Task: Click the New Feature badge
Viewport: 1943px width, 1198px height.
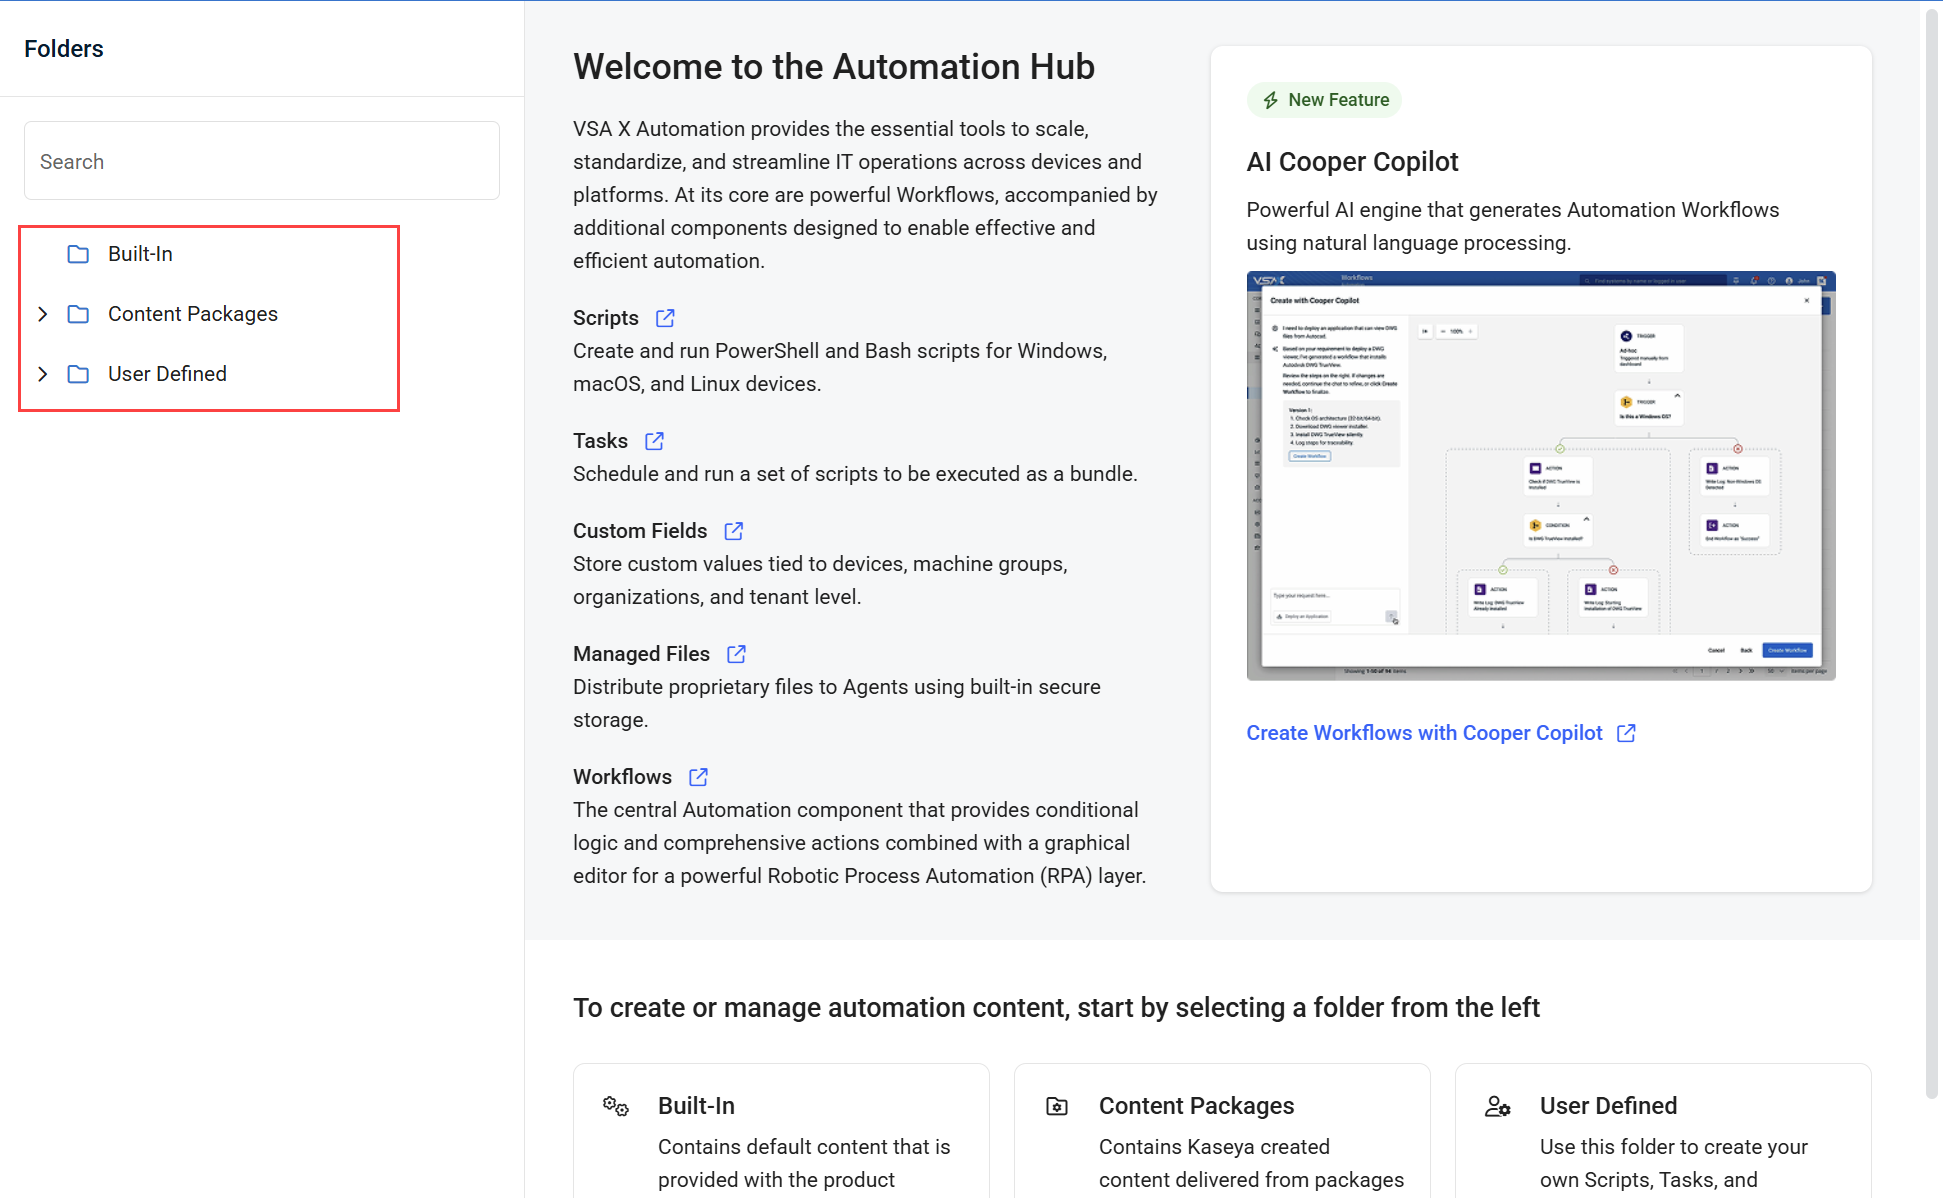Action: 1324,100
